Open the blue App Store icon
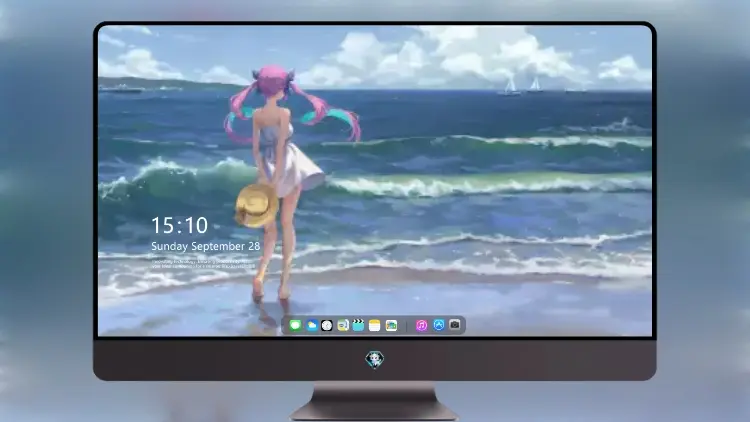Screen dimensions: 750x422 439,325
